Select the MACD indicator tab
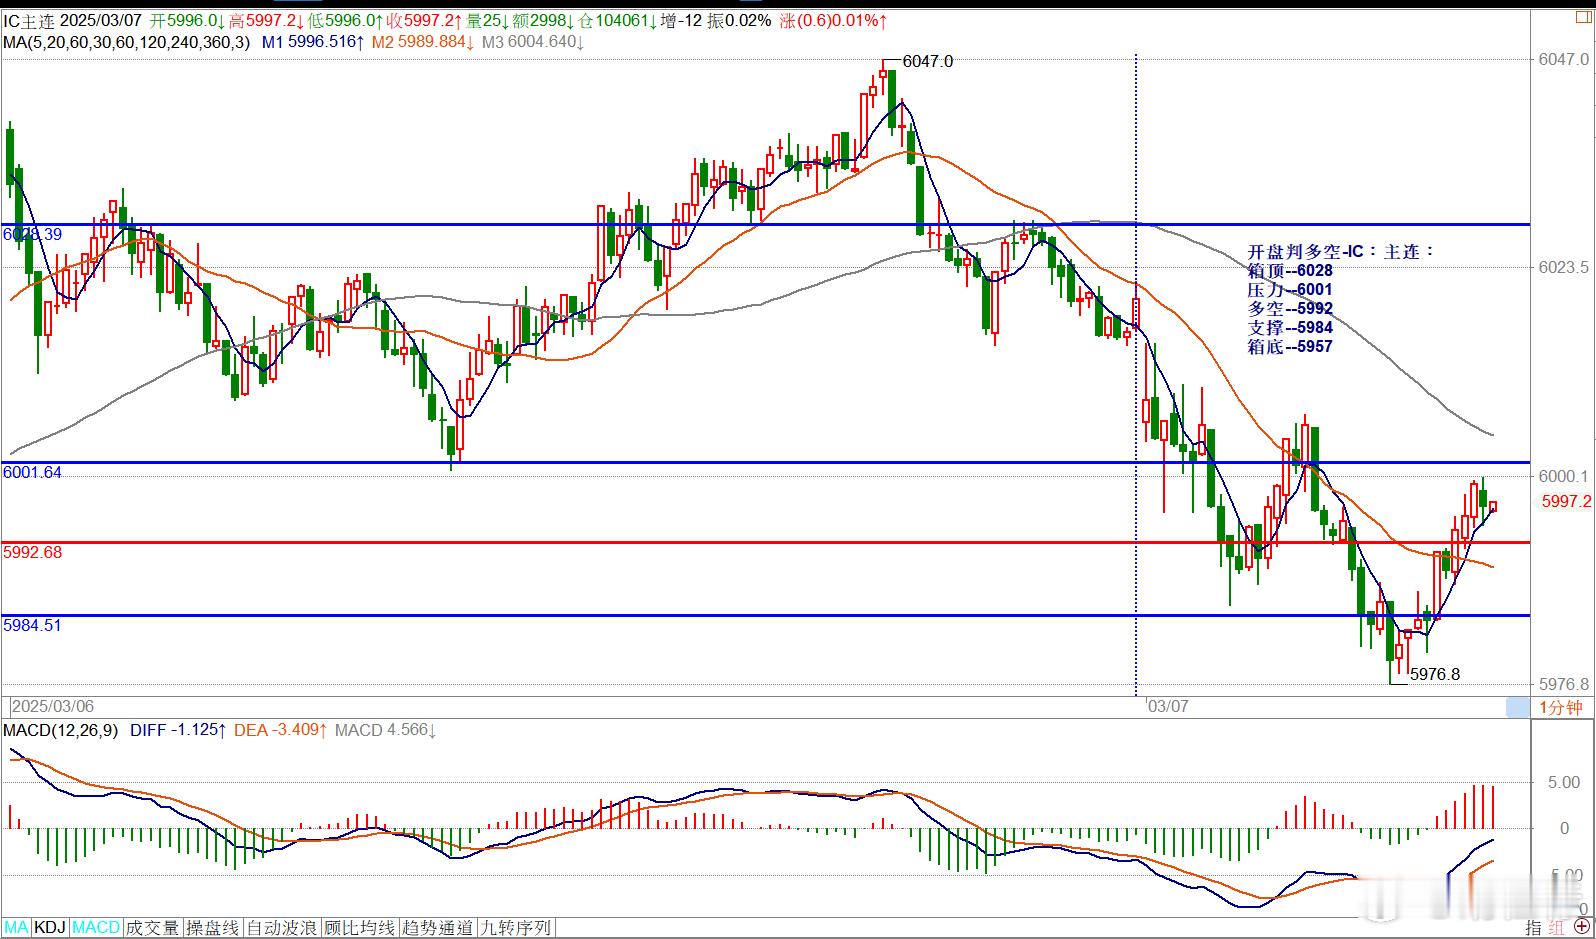1596x939 pixels. pos(96,928)
